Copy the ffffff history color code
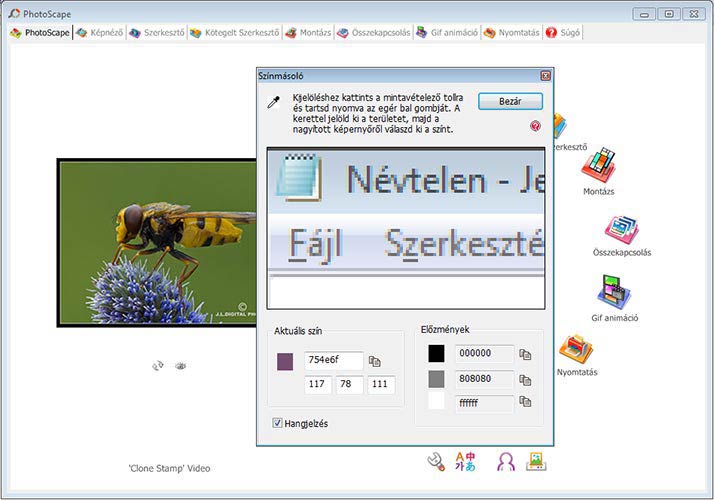The image size is (714, 500). (x=525, y=403)
